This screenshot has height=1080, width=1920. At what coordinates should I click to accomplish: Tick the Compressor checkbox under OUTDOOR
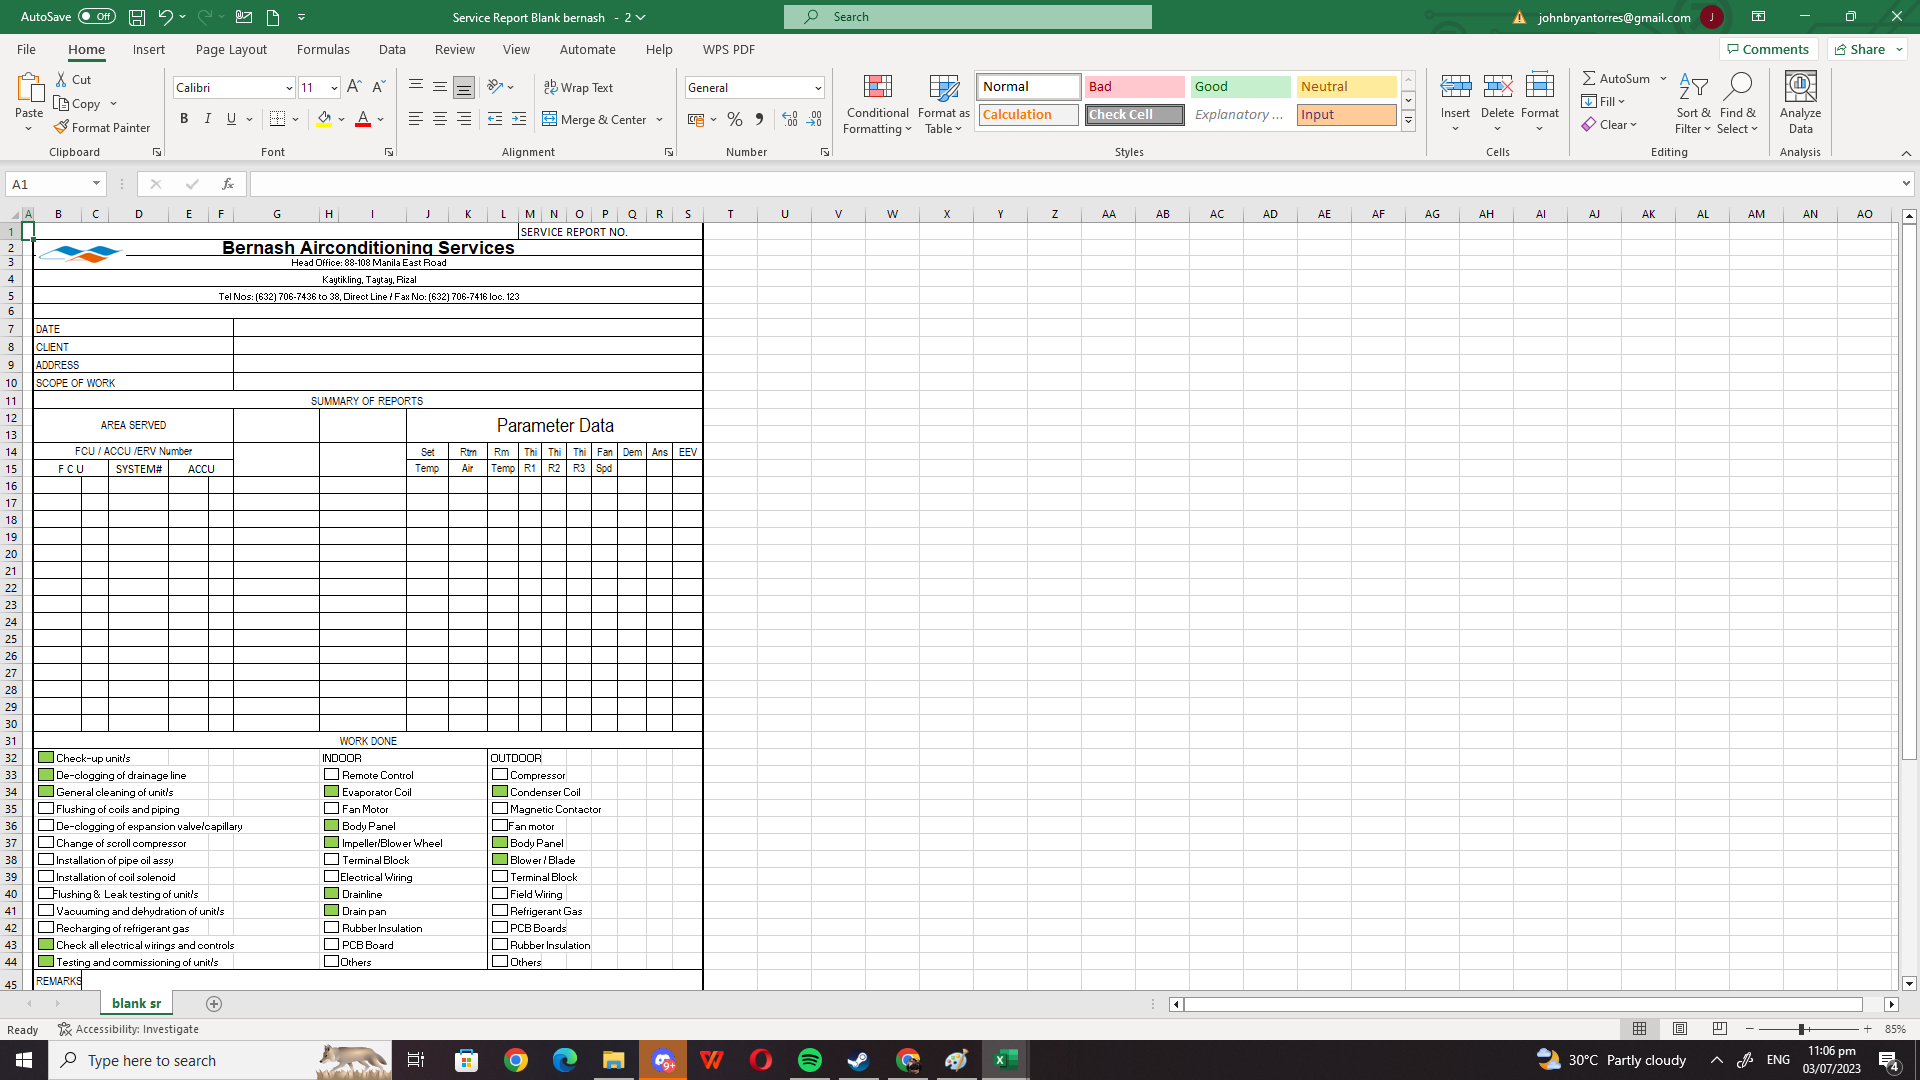coord(499,775)
